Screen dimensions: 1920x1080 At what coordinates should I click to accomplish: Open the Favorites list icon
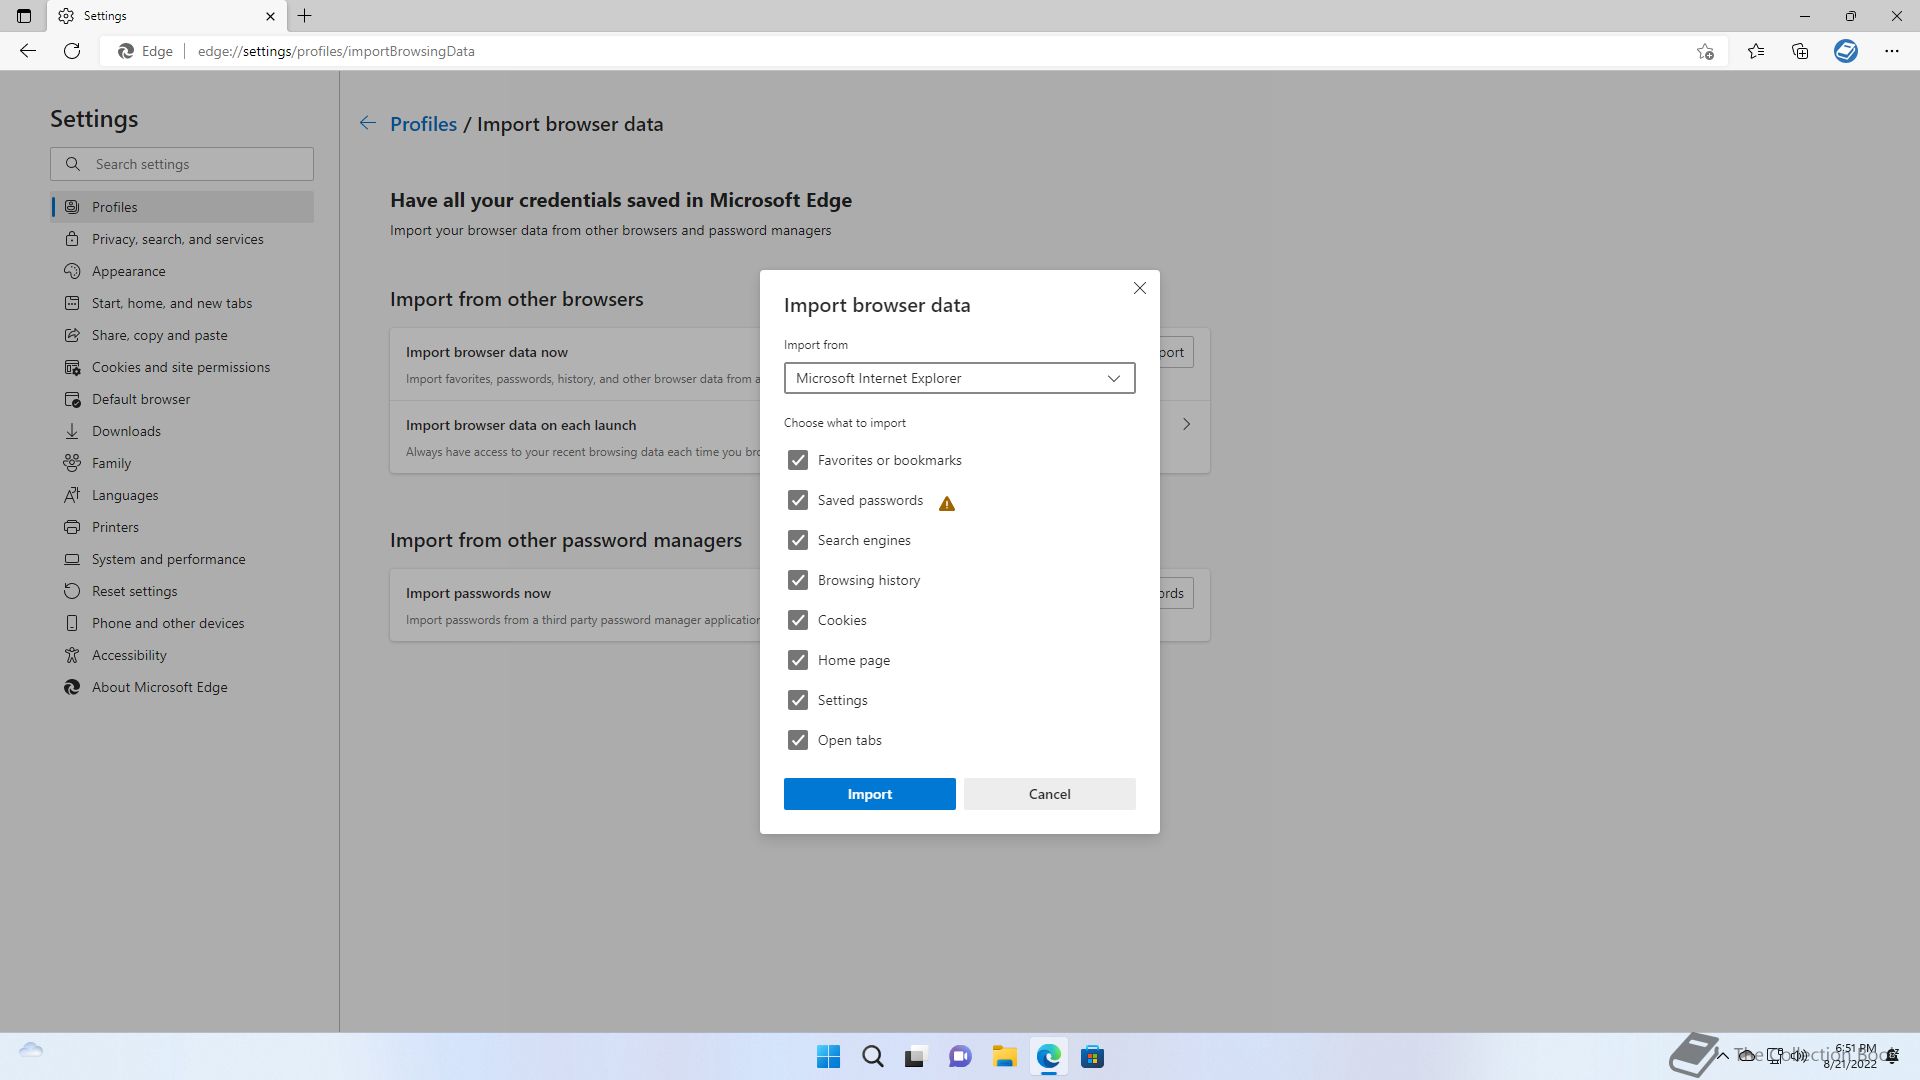1756,51
